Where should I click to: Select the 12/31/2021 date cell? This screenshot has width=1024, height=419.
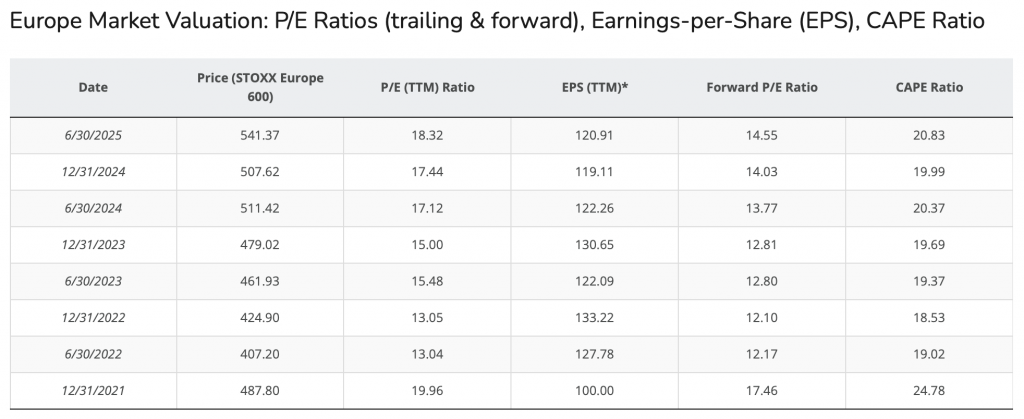[x=93, y=391]
